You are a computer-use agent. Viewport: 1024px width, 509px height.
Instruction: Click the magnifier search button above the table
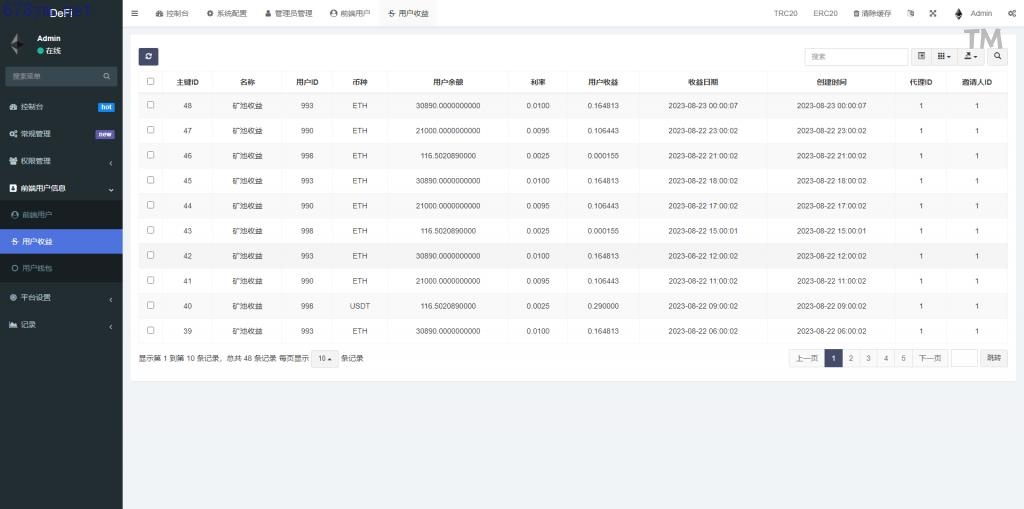(x=998, y=57)
